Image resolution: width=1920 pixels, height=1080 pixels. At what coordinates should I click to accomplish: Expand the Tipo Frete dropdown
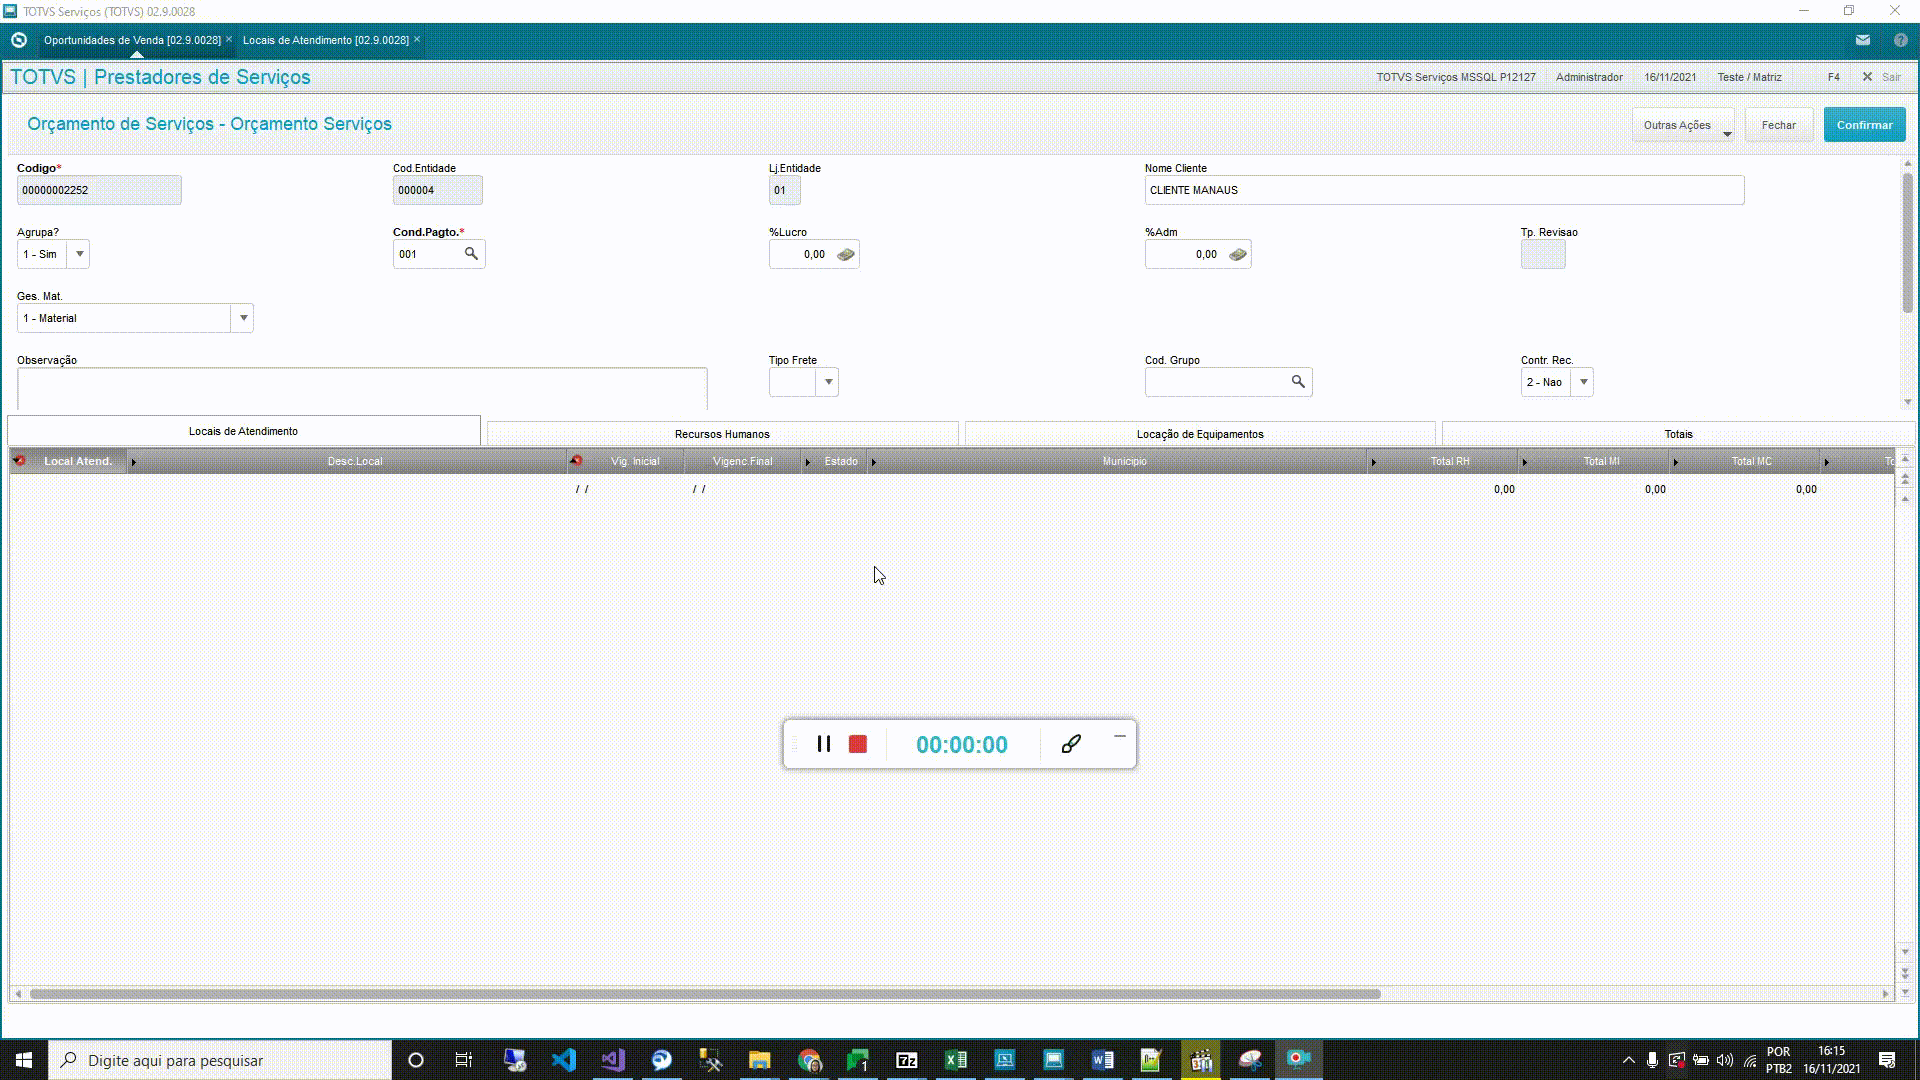pyautogui.click(x=828, y=382)
